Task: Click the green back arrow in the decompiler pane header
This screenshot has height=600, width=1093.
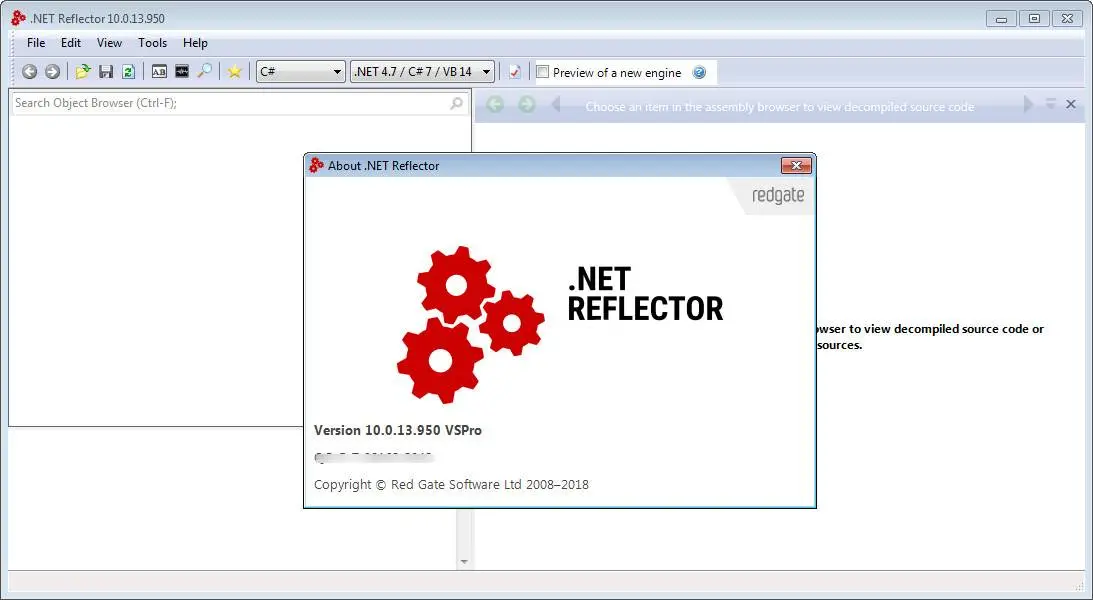Action: [495, 105]
